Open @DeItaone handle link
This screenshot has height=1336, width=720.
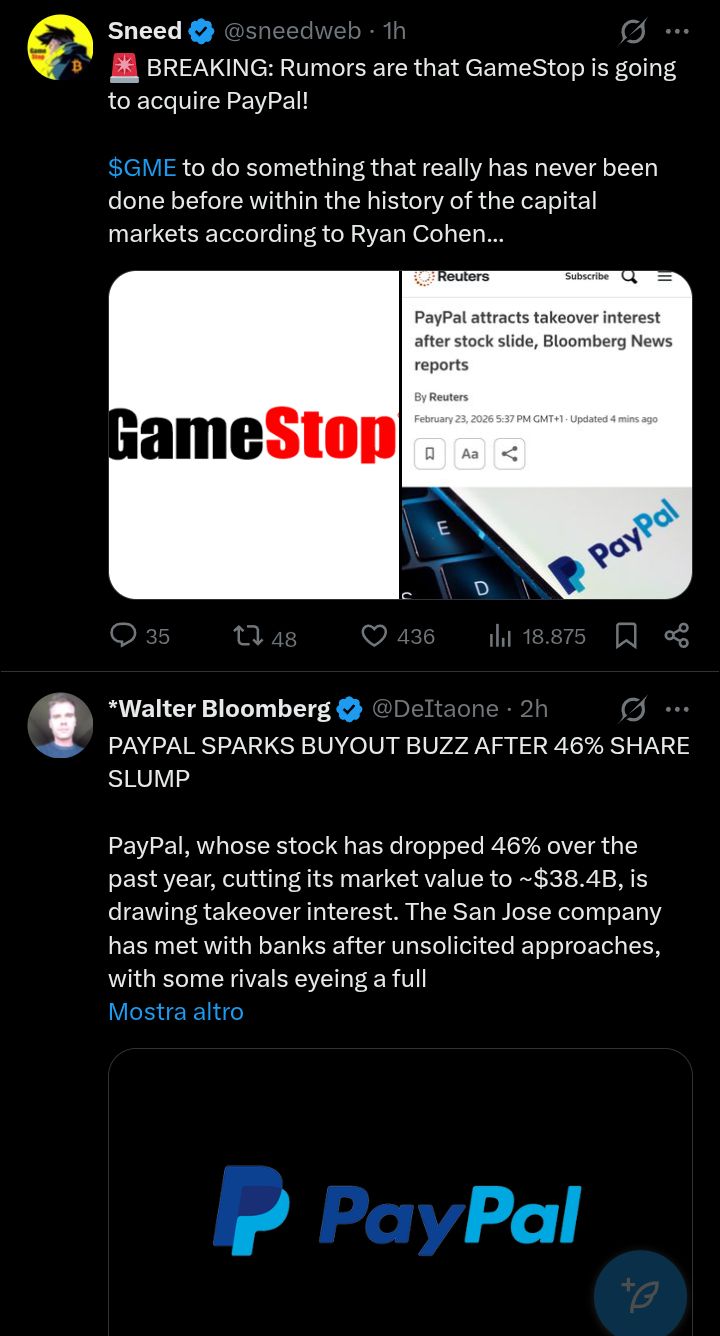(x=435, y=708)
